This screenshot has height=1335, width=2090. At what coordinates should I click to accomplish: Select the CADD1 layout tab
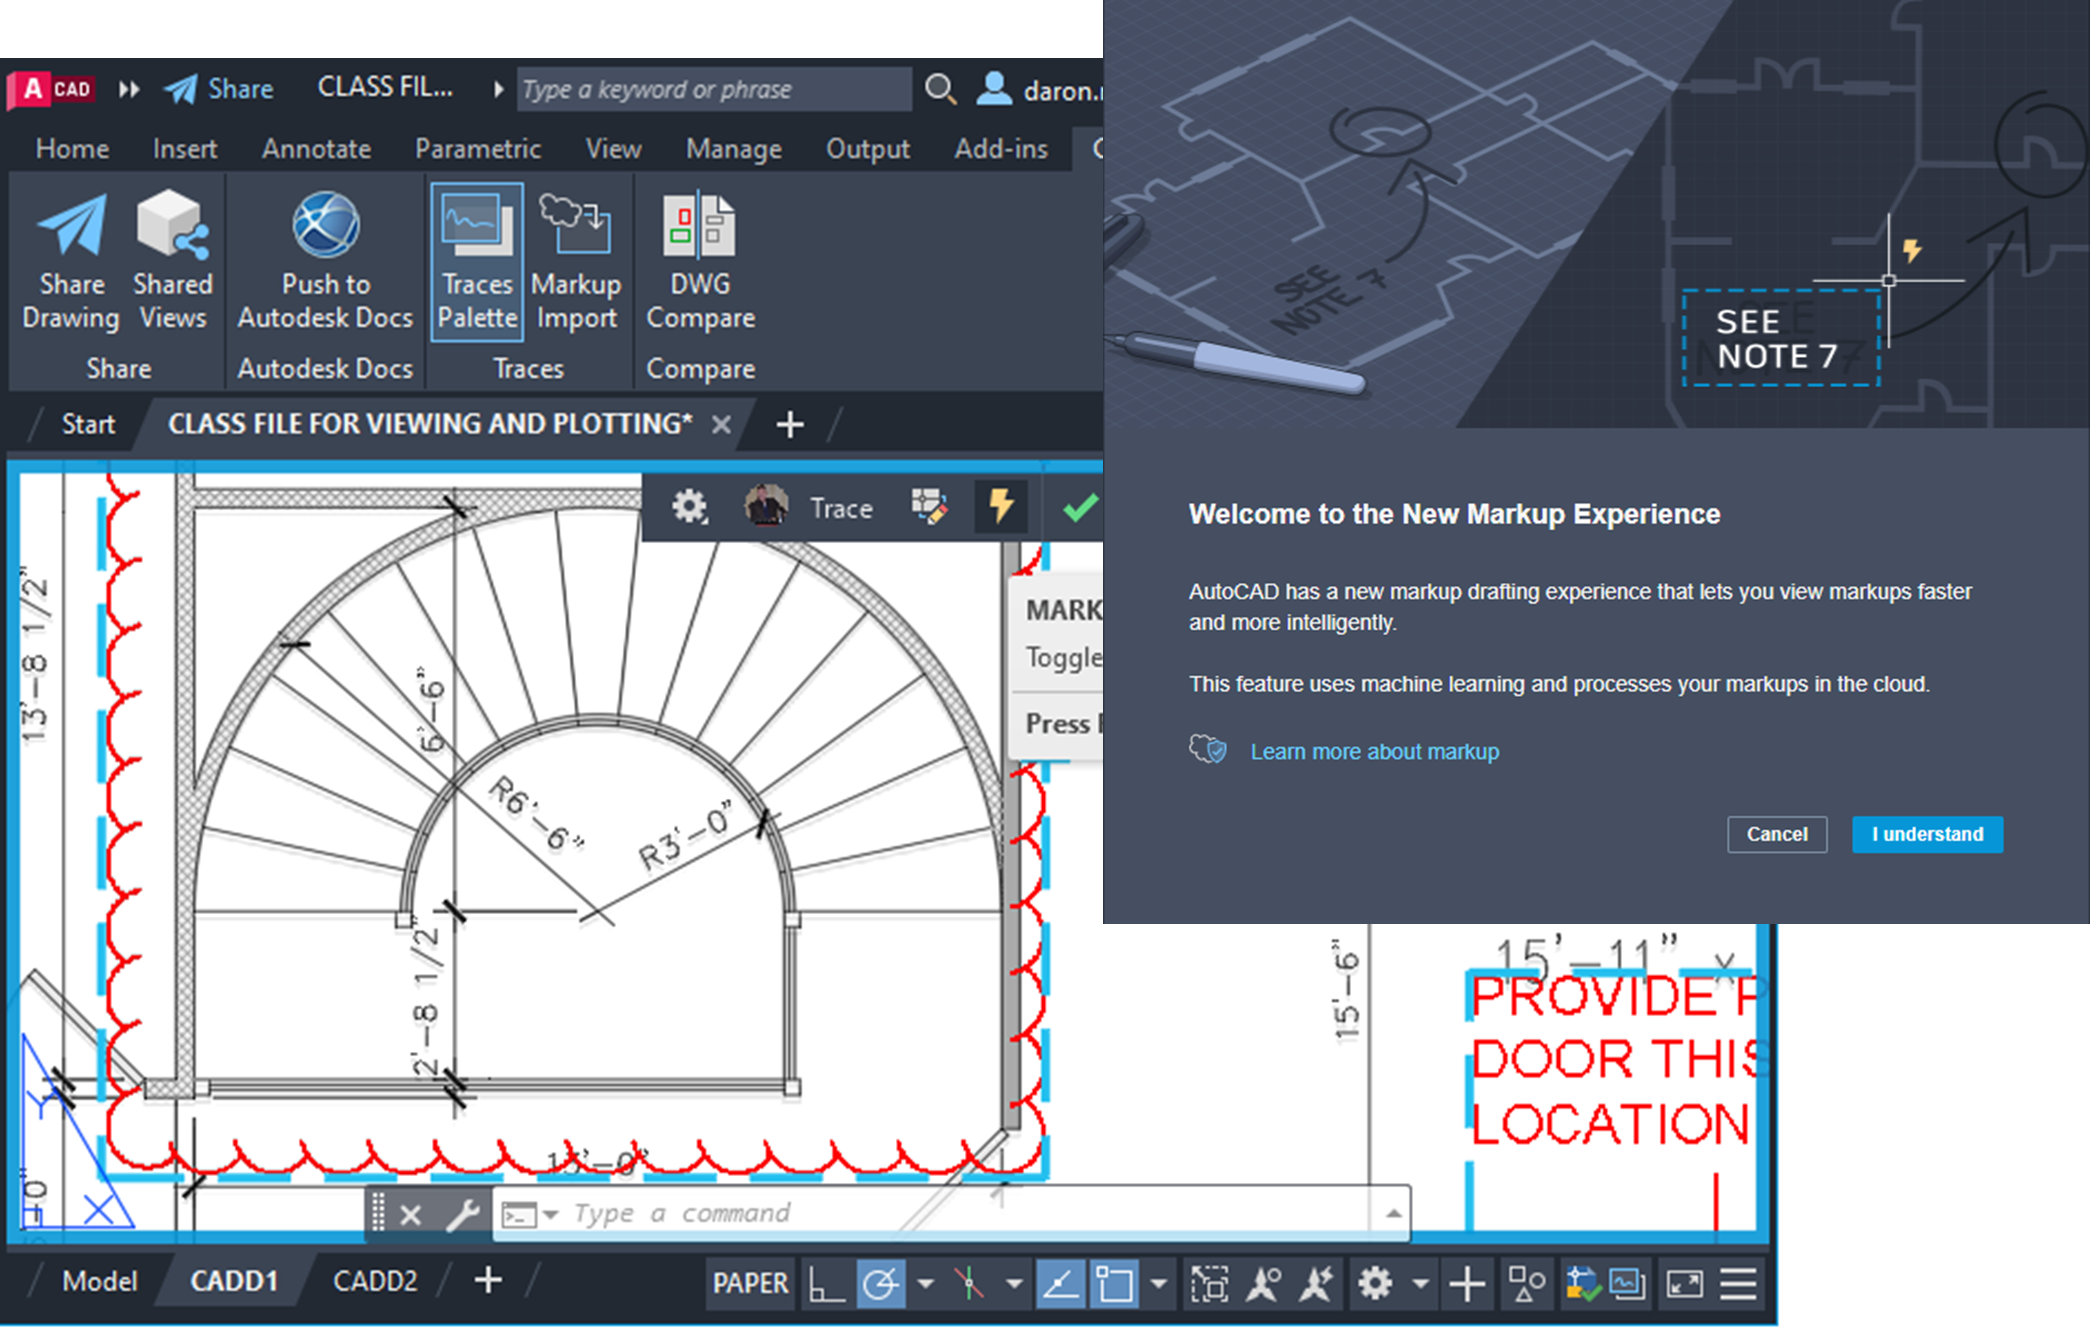pyautogui.click(x=234, y=1281)
